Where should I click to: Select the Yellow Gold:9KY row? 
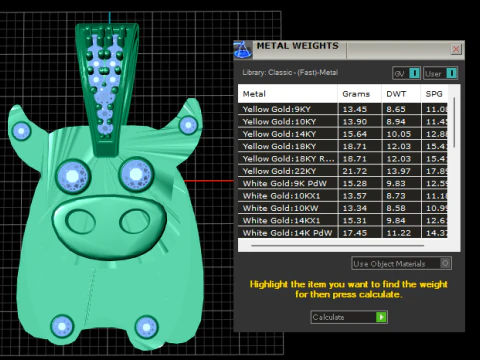click(x=343, y=109)
